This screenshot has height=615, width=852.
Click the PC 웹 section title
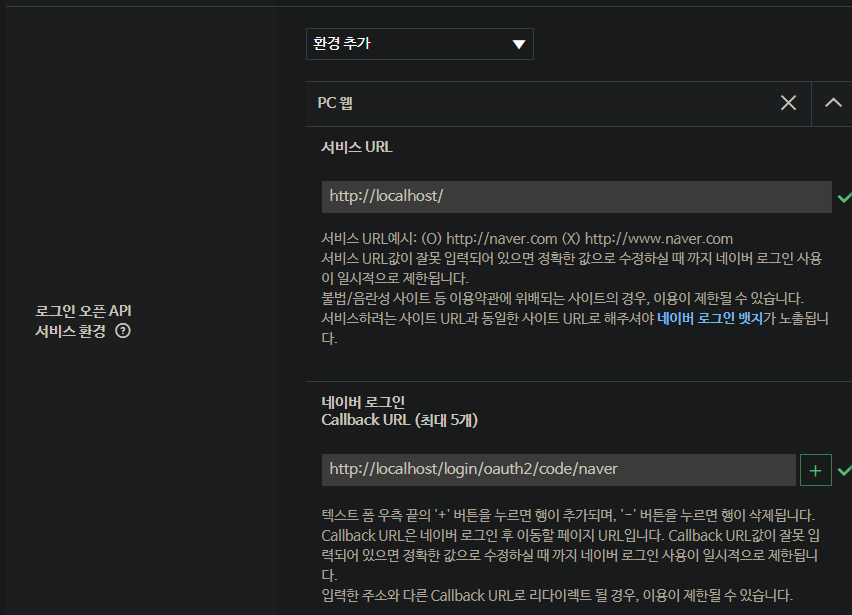pyautogui.click(x=335, y=103)
